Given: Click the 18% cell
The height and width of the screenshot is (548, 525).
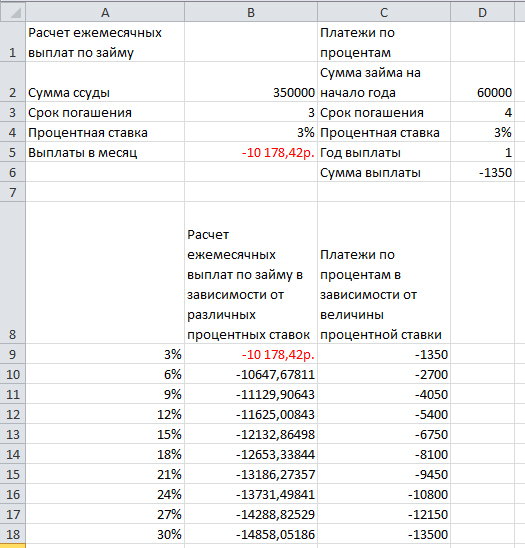Looking at the screenshot, I should click(105, 454).
